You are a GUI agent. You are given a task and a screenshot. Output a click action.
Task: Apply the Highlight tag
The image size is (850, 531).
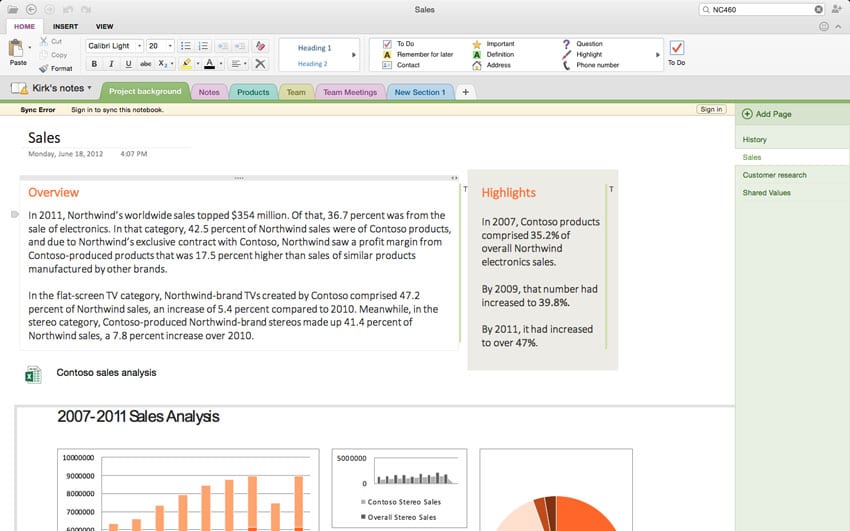582,54
